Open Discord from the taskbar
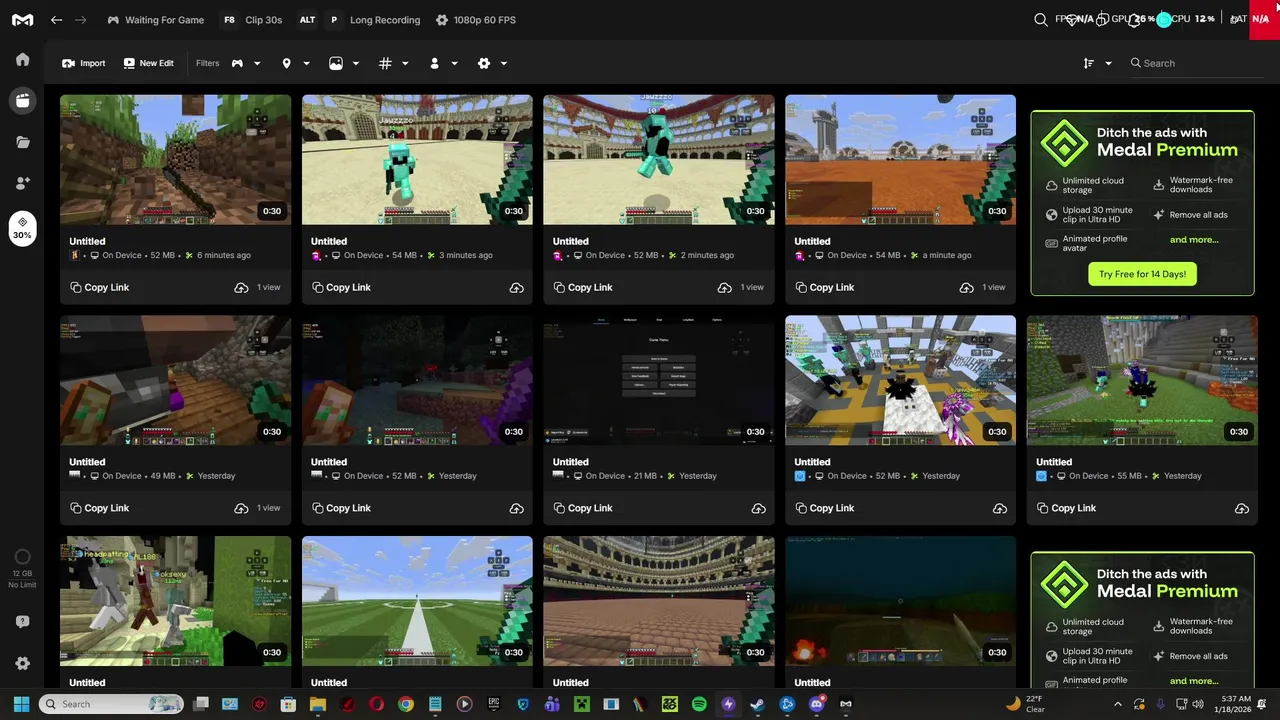This screenshot has width=1280, height=720. click(816, 704)
